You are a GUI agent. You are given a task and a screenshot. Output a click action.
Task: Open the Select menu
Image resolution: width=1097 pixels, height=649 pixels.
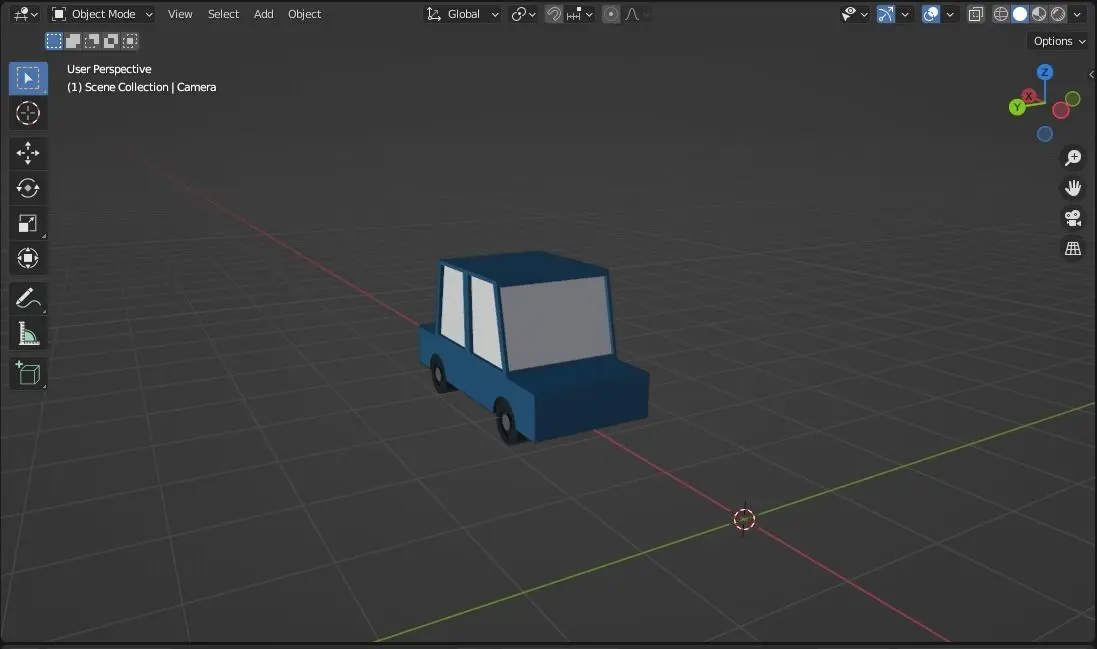(223, 14)
